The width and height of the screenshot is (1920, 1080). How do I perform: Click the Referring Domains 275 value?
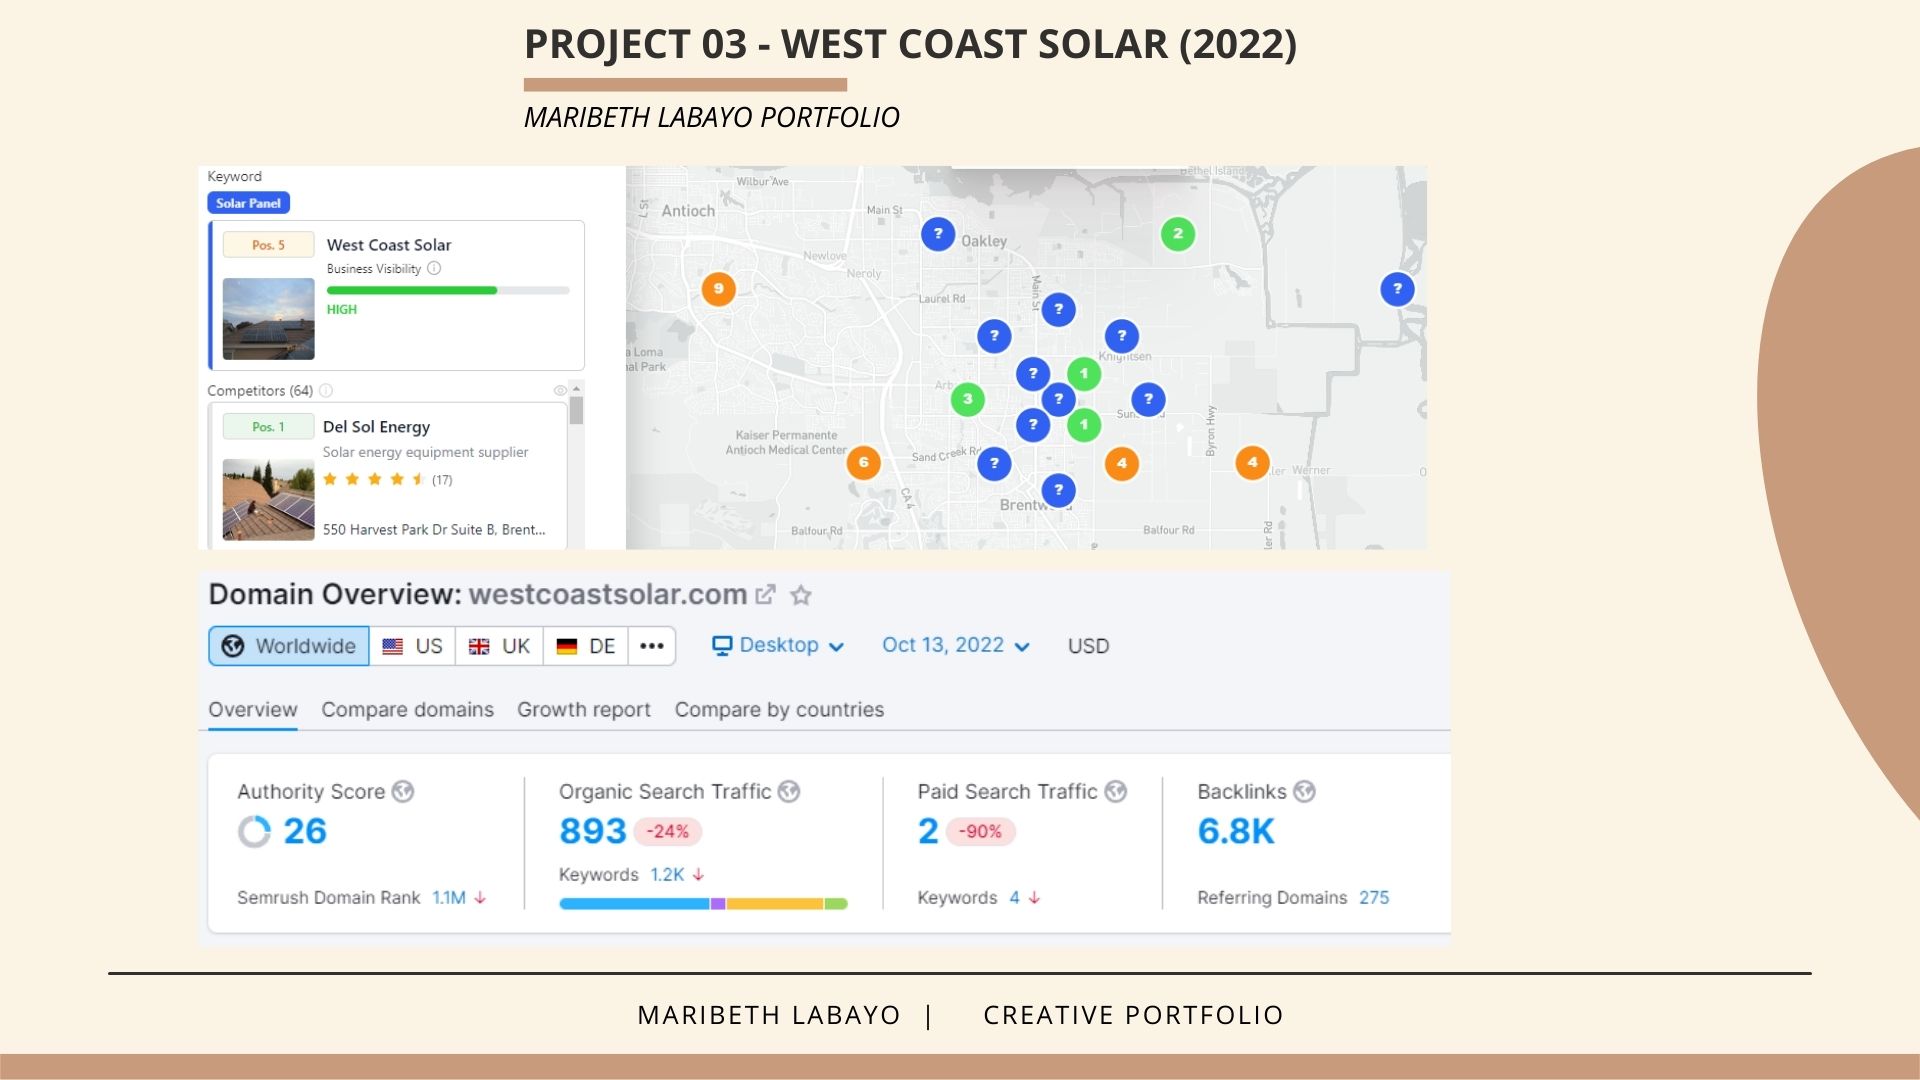(x=1374, y=897)
